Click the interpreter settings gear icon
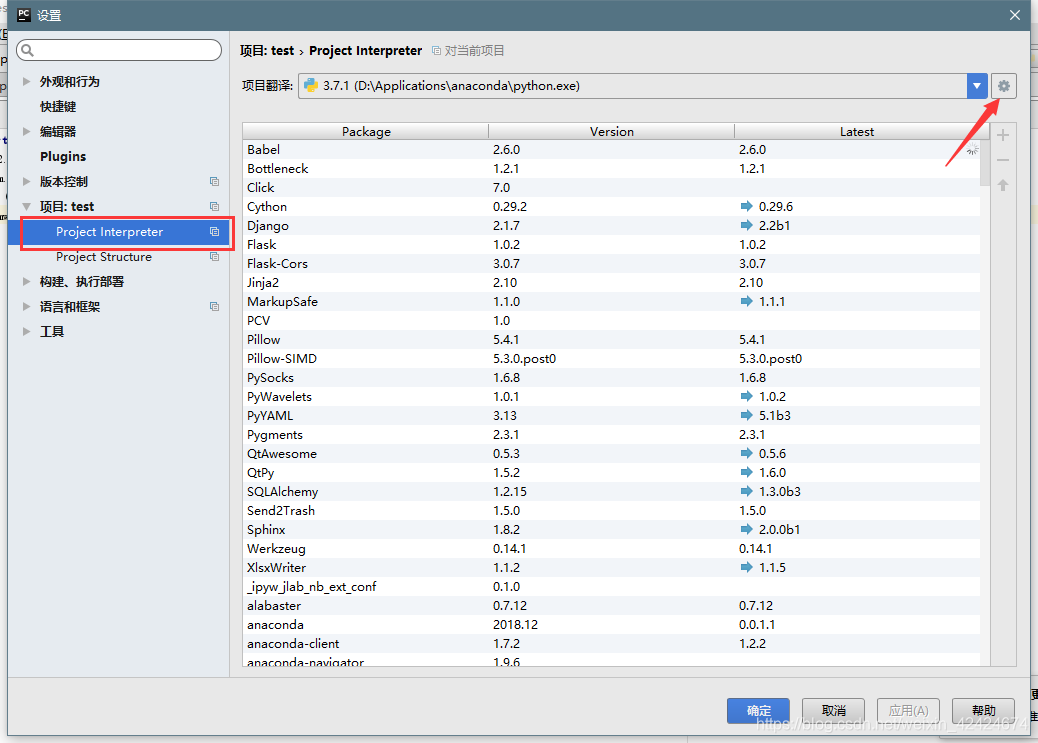 [x=1004, y=86]
